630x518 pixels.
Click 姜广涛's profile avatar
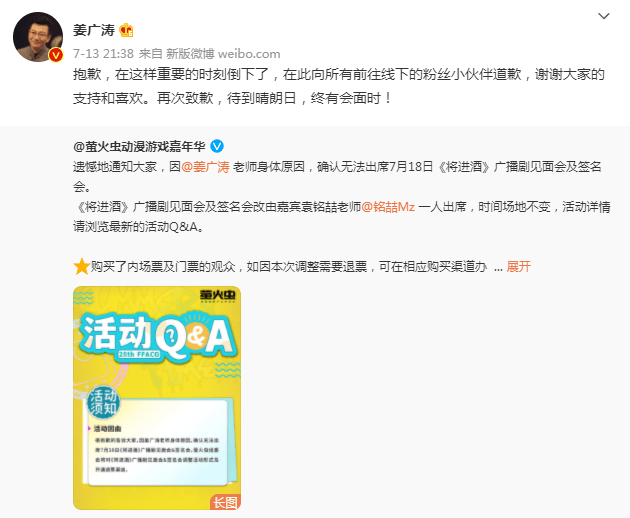point(38,37)
